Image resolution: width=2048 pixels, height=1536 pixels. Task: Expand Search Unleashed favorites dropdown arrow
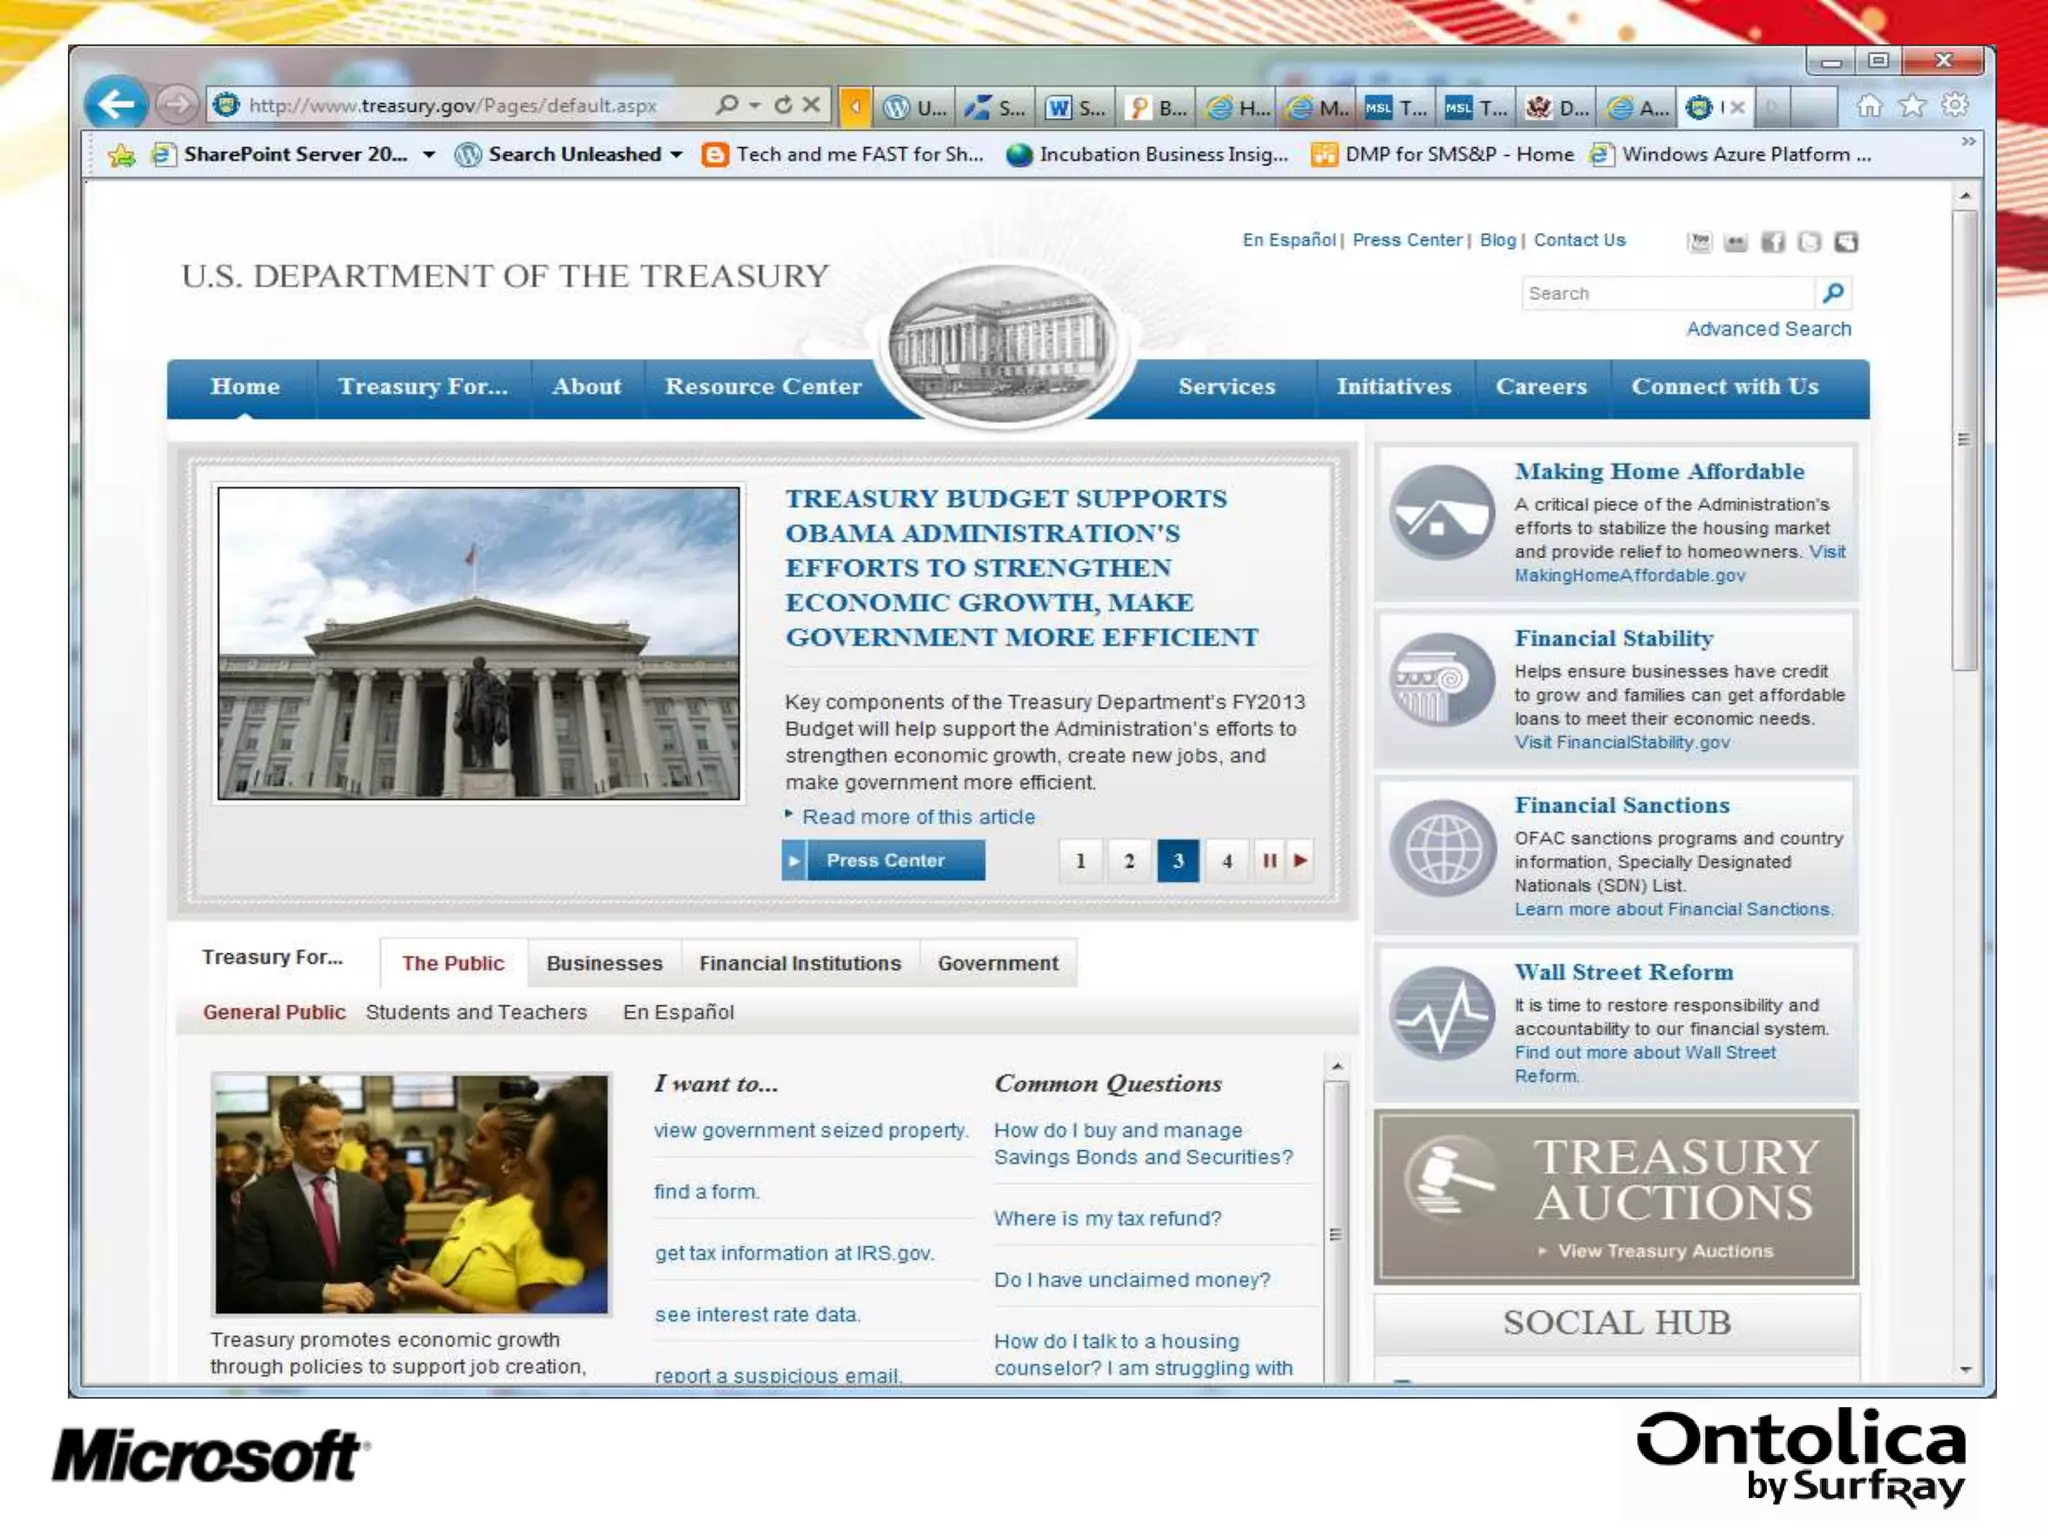coord(677,154)
